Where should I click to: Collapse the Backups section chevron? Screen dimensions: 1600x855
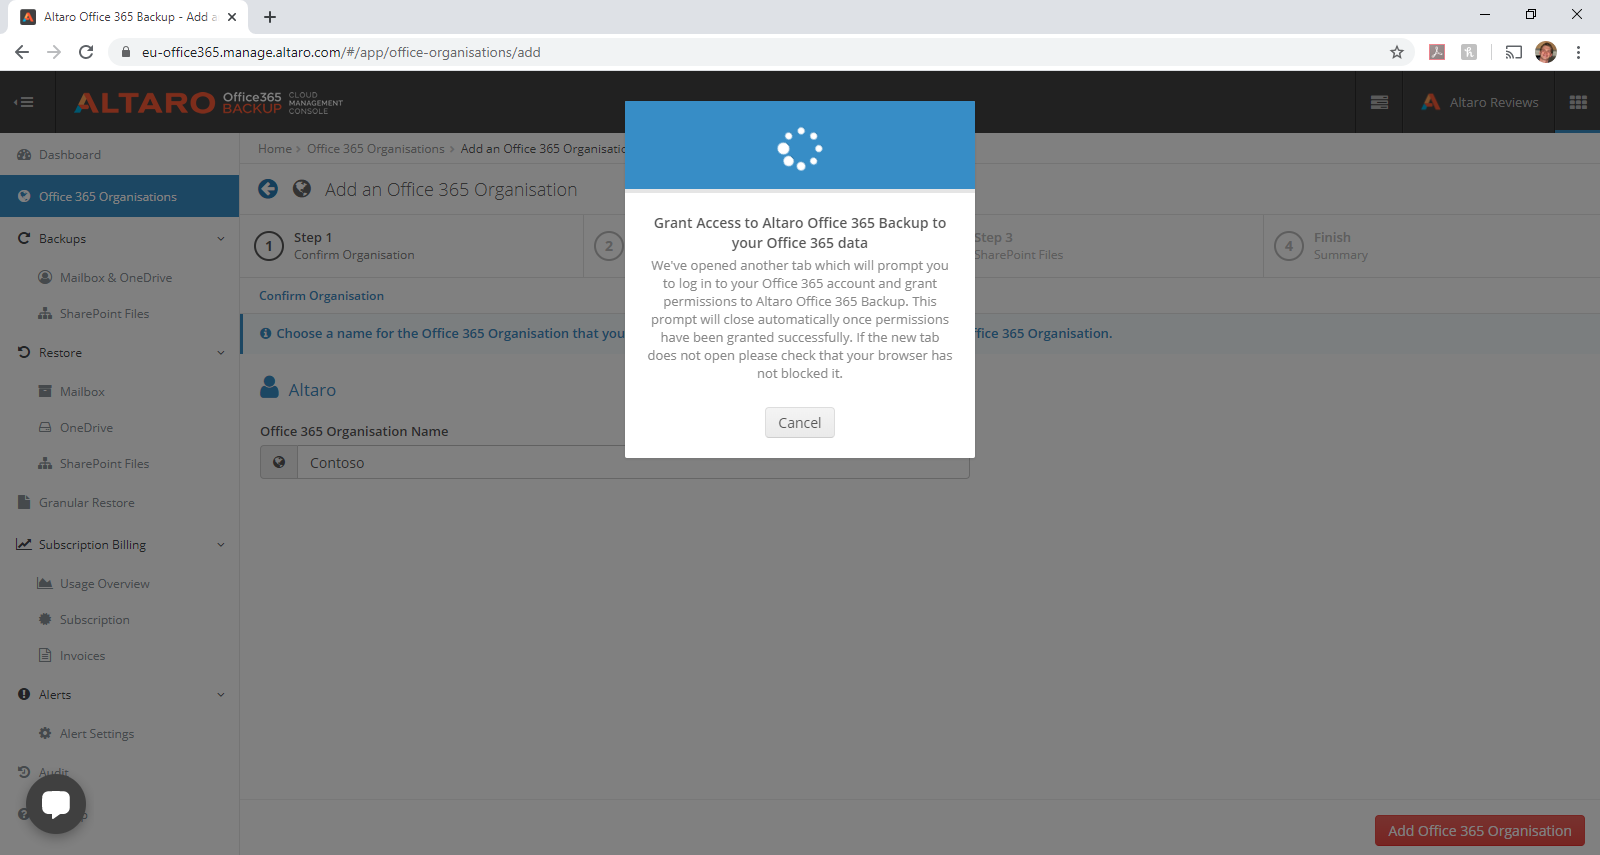click(221, 239)
